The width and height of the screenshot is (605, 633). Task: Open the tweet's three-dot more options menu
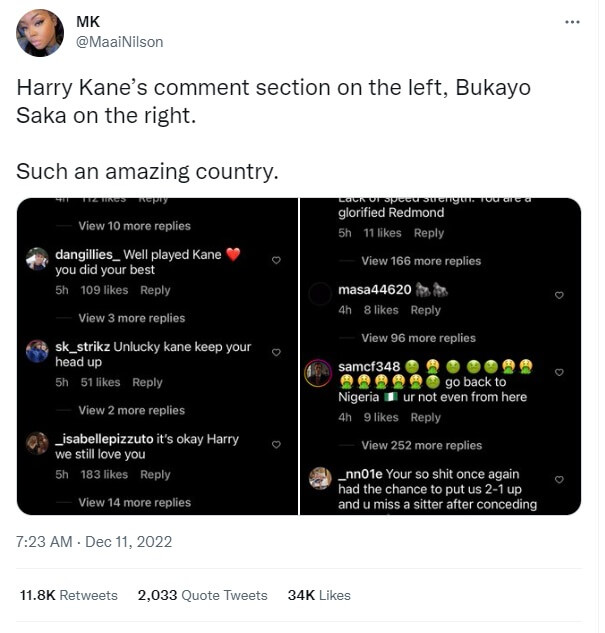pyautogui.click(x=572, y=21)
